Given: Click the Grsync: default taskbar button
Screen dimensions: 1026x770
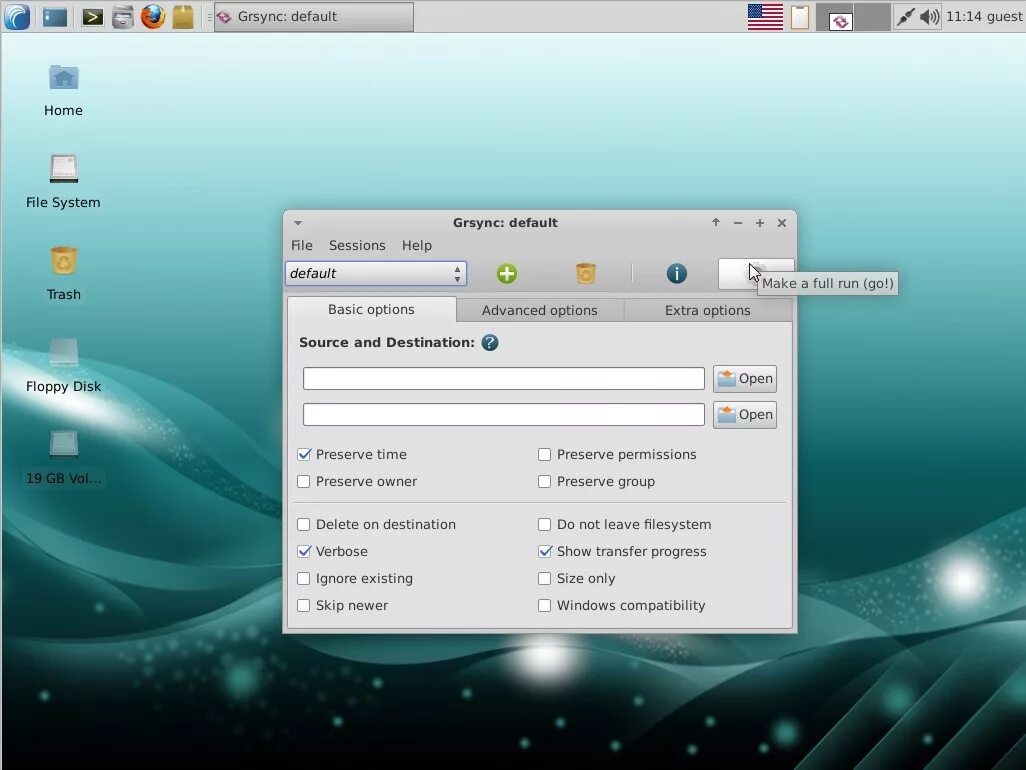Looking at the screenshot, I should 314,16.
